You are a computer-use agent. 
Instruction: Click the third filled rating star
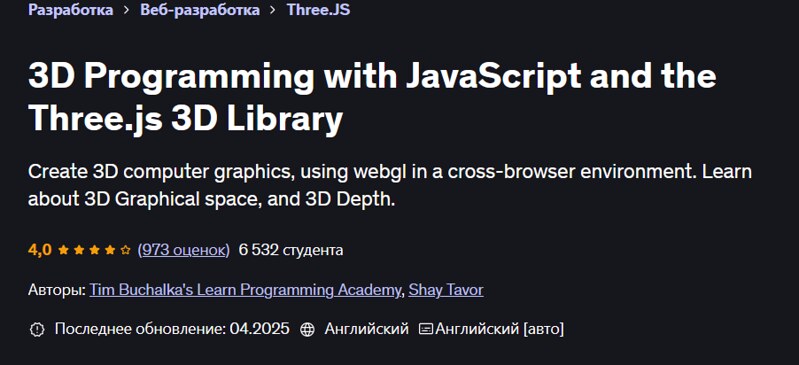click(94, 250)
